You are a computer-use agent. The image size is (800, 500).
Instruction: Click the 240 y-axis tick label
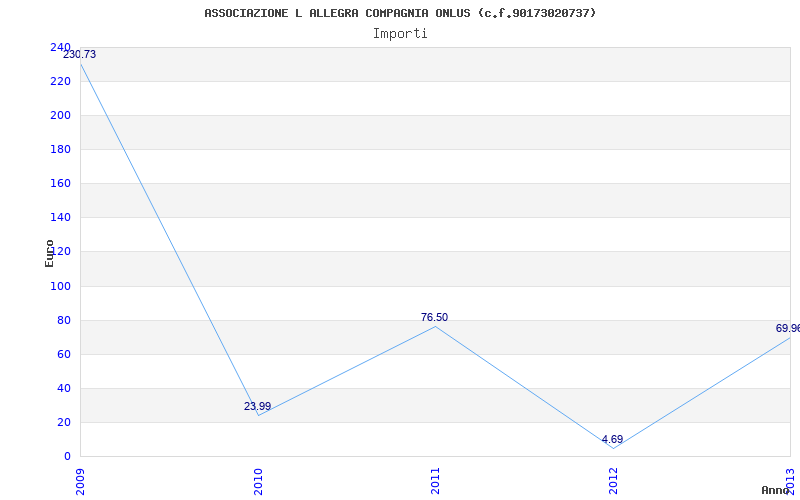60,47
